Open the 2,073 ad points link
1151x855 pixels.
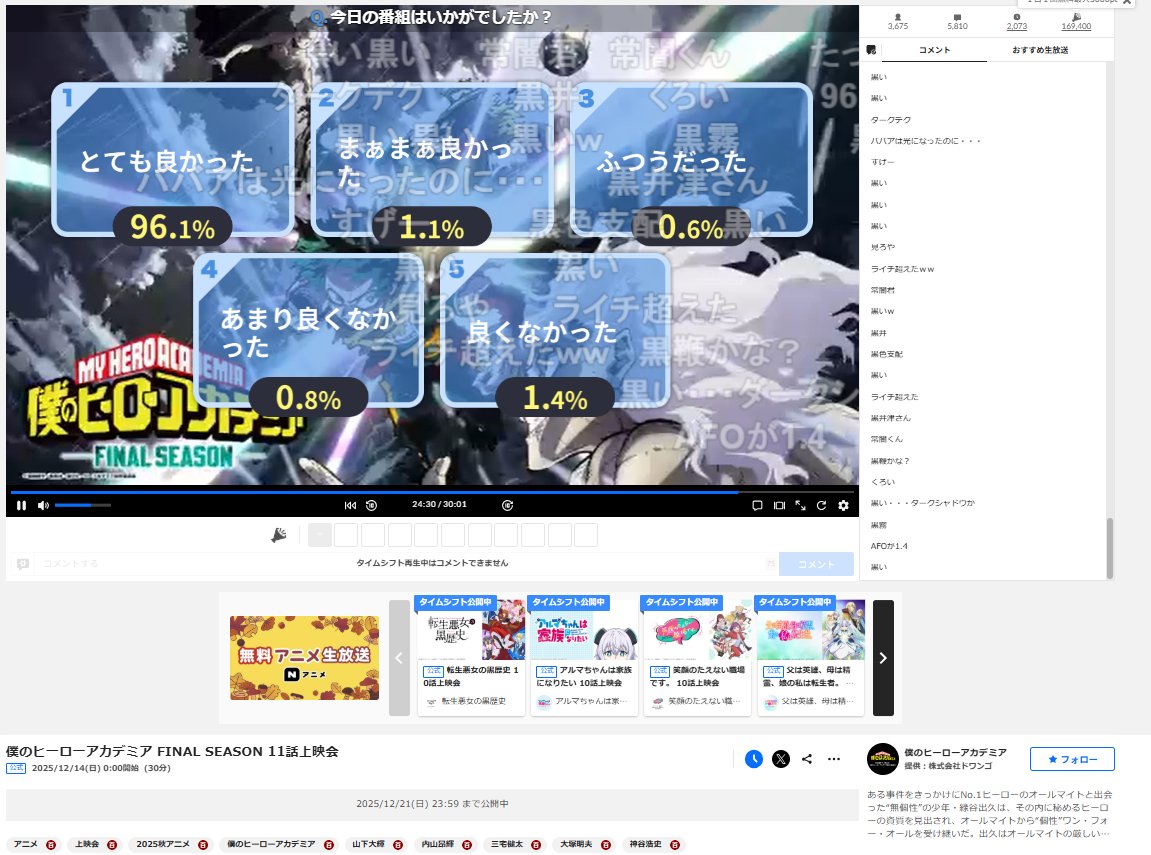[1017, 22]
